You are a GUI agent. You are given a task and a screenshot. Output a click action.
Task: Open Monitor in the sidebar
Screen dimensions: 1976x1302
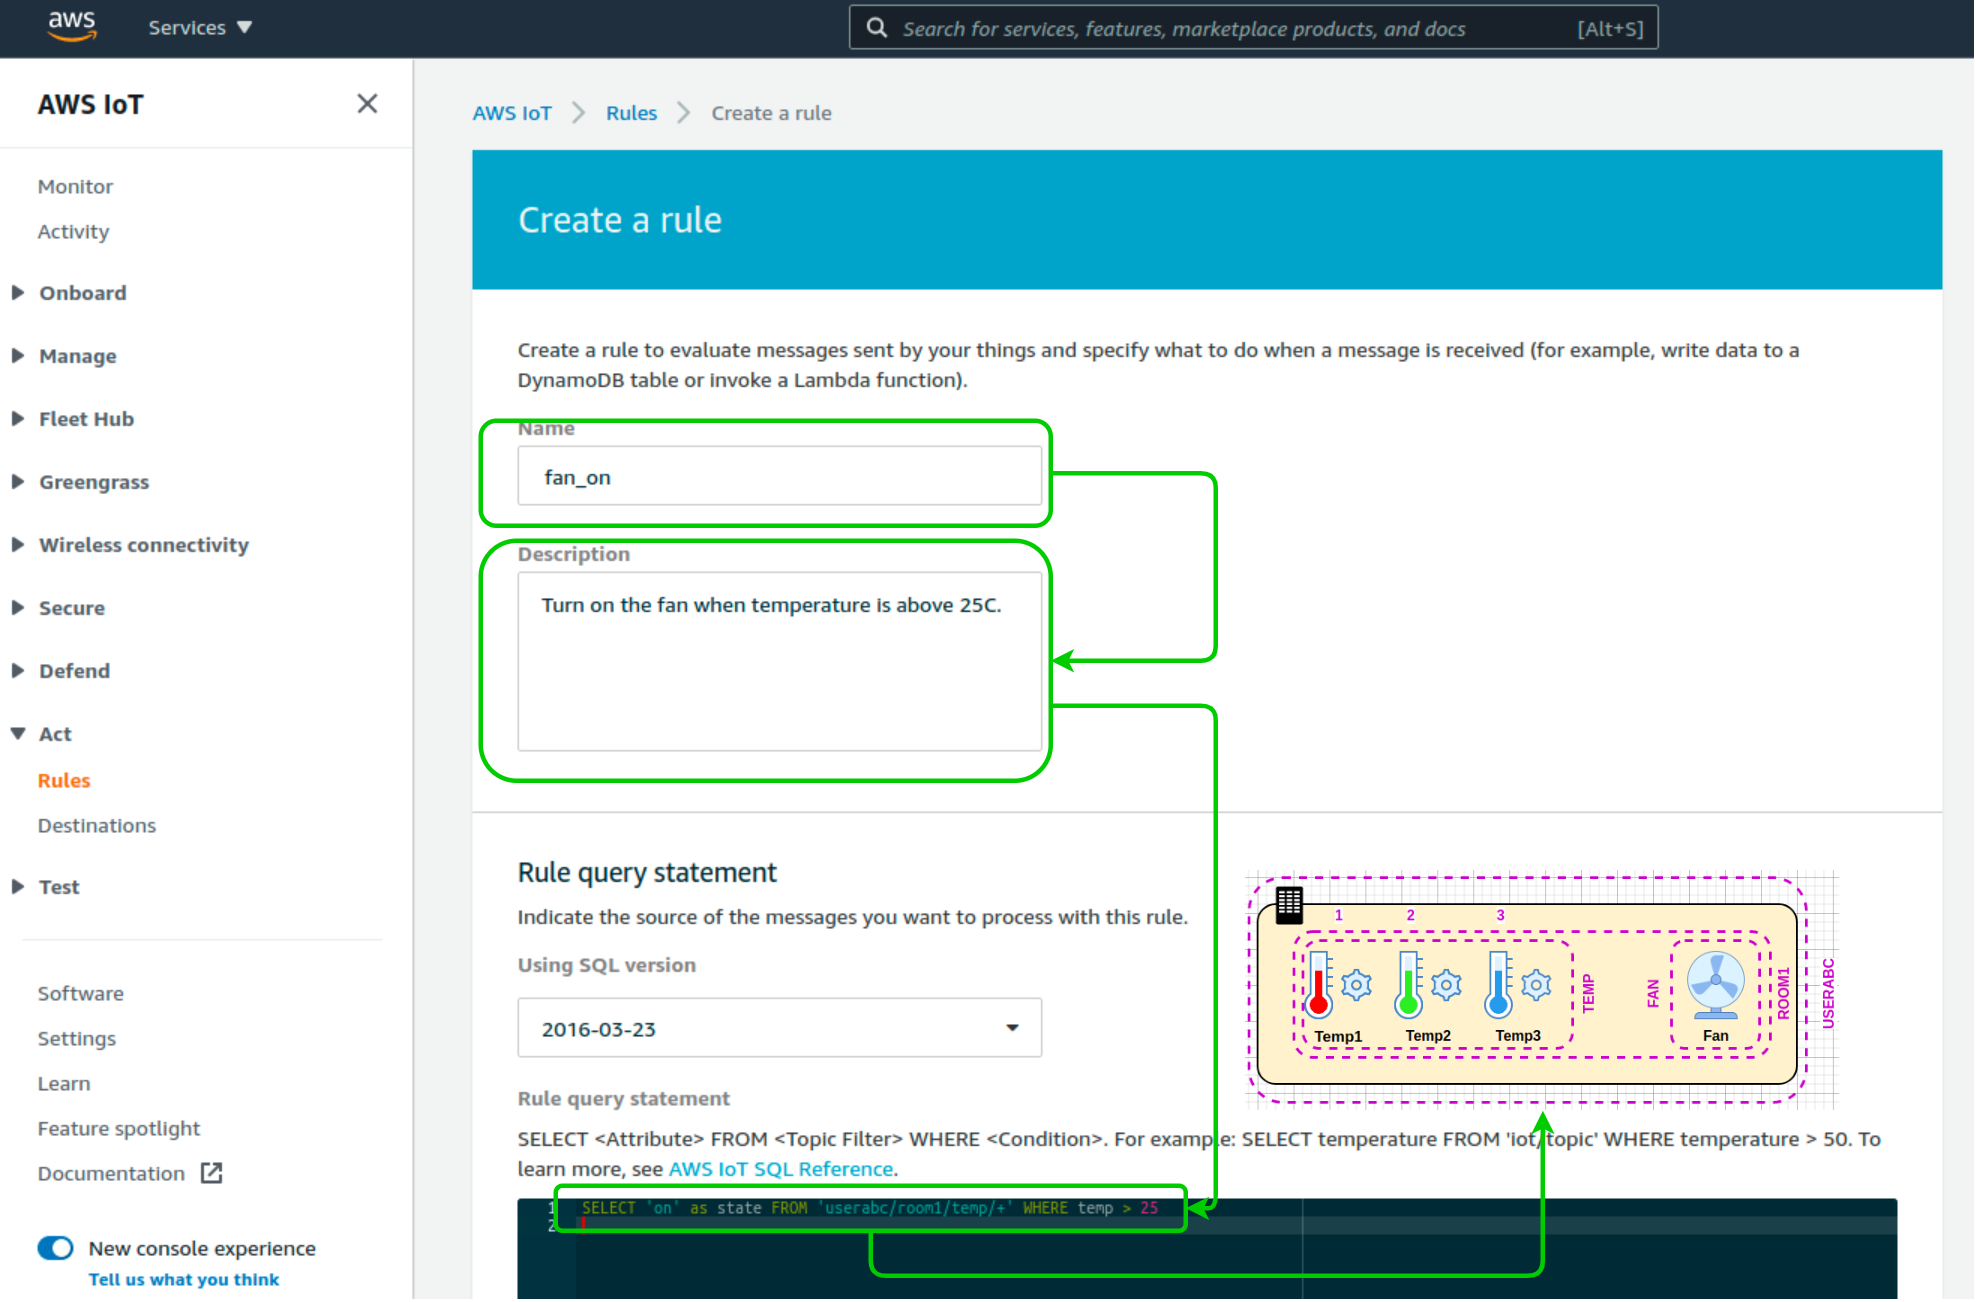(75, 187)
